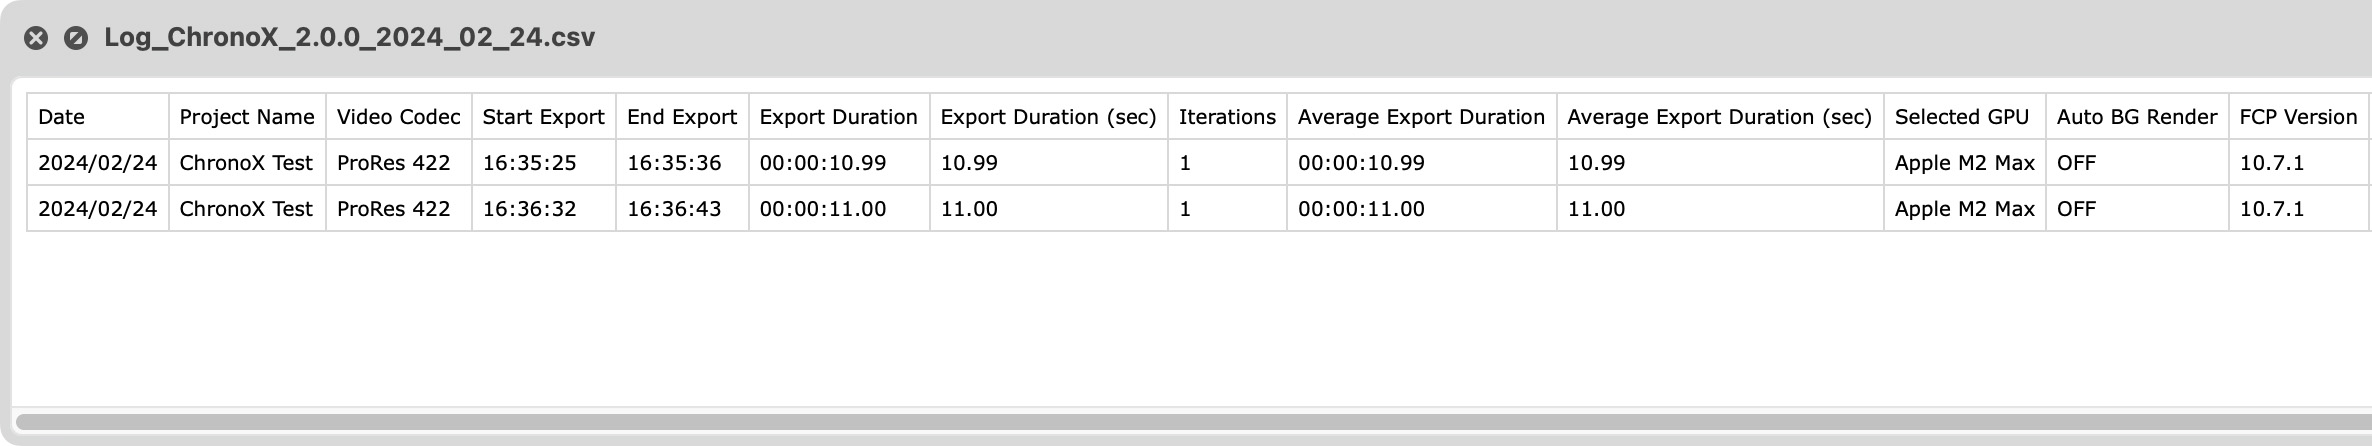Click the 16:36:43 end export cell
Screen dimensions: 2372x446
(x=682, y=209)
